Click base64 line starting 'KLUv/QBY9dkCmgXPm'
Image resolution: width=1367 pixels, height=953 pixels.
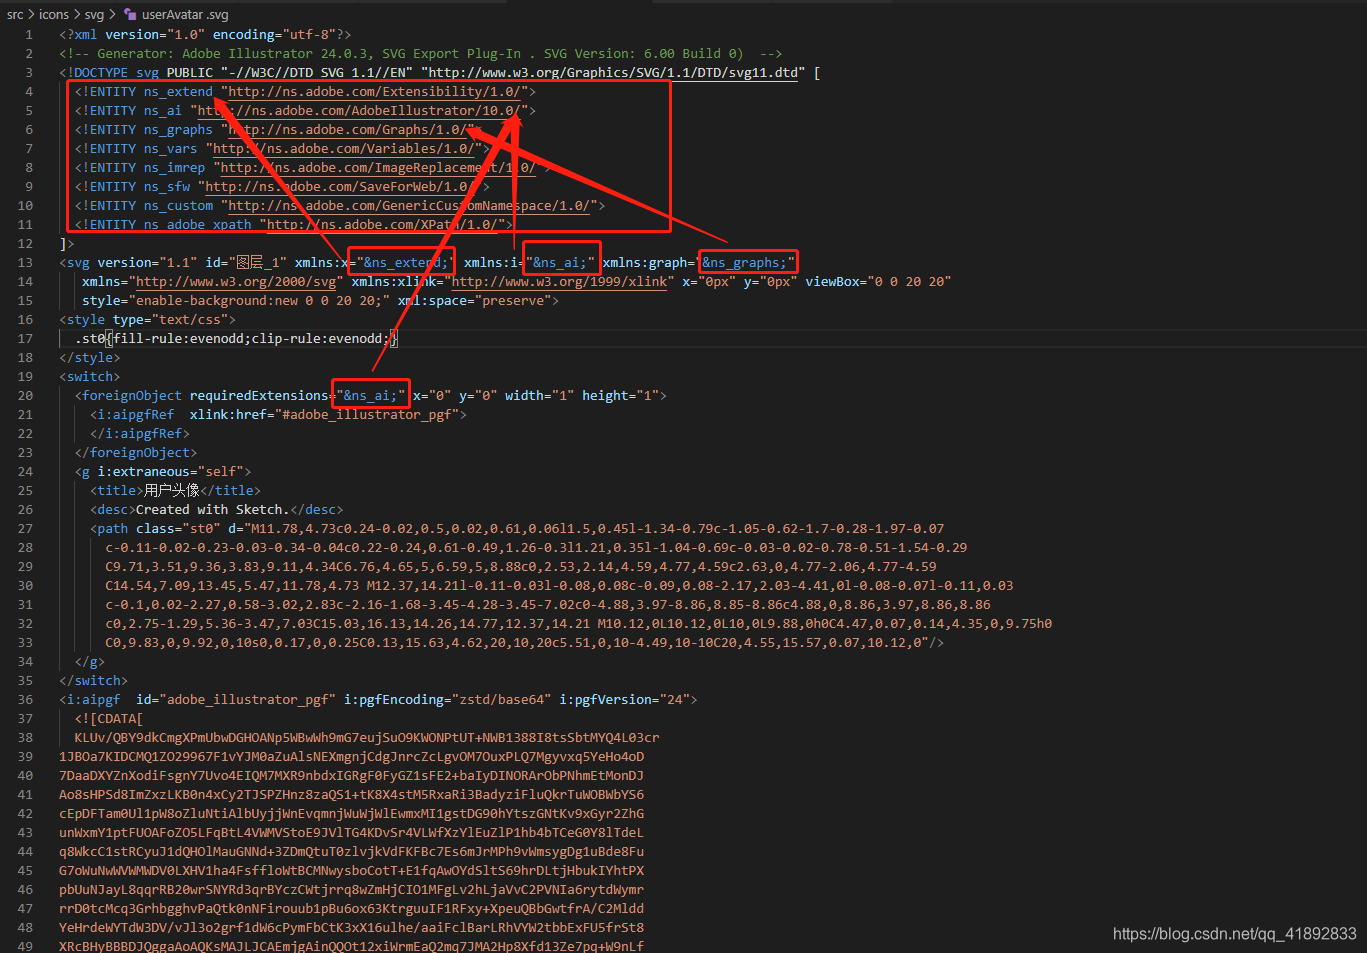367,738
